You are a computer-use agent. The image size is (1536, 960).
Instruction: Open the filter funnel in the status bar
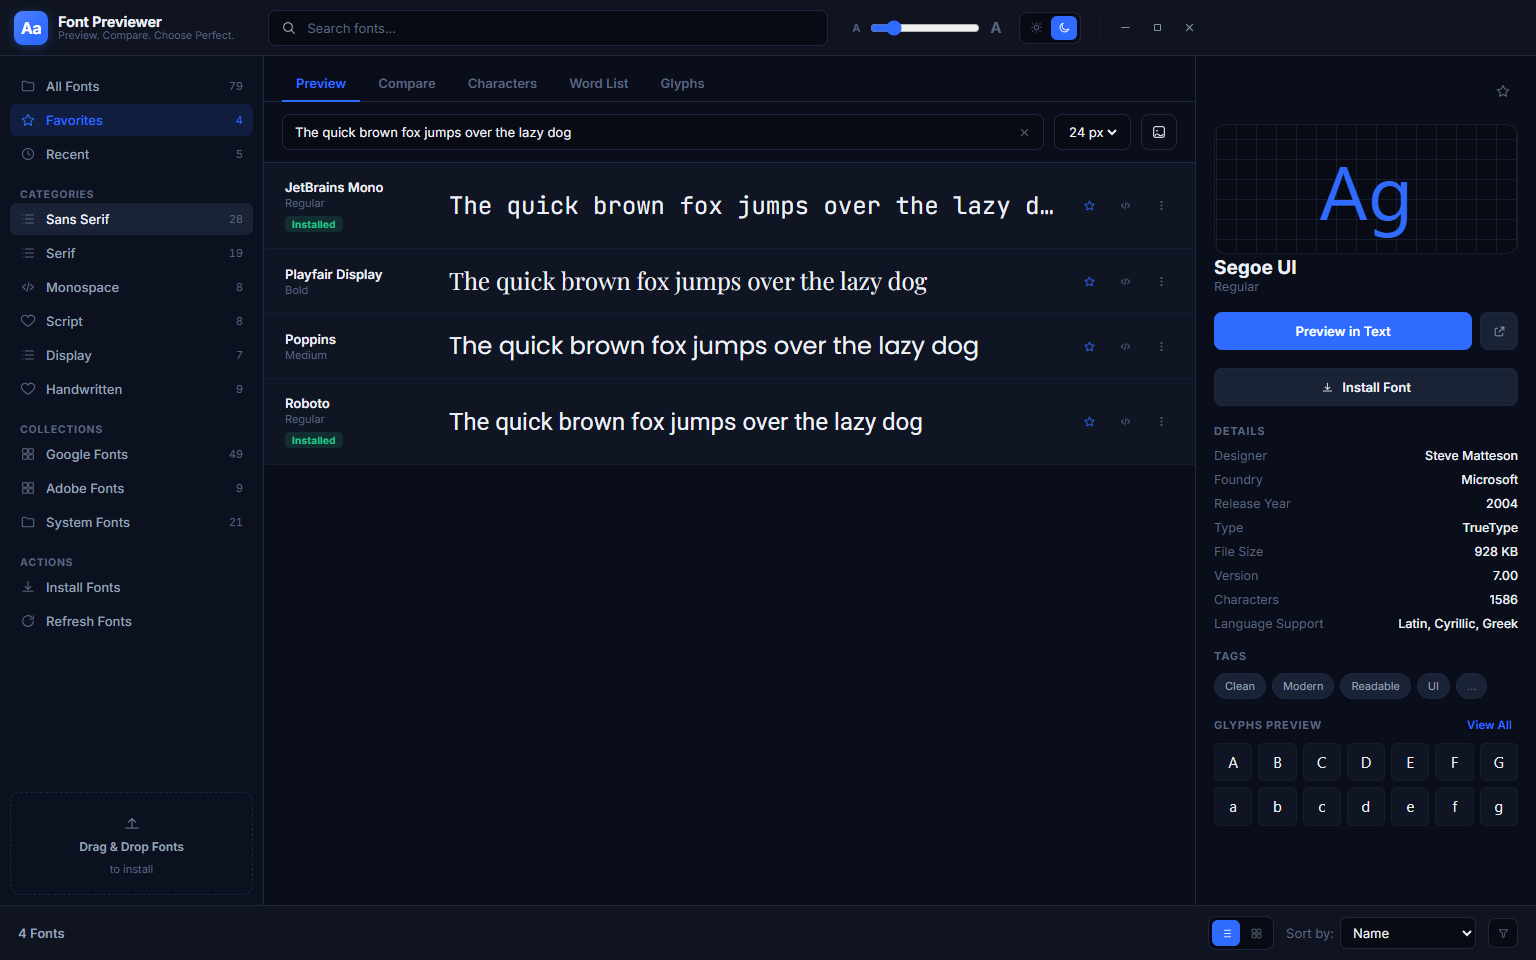tap(1503, 933)
